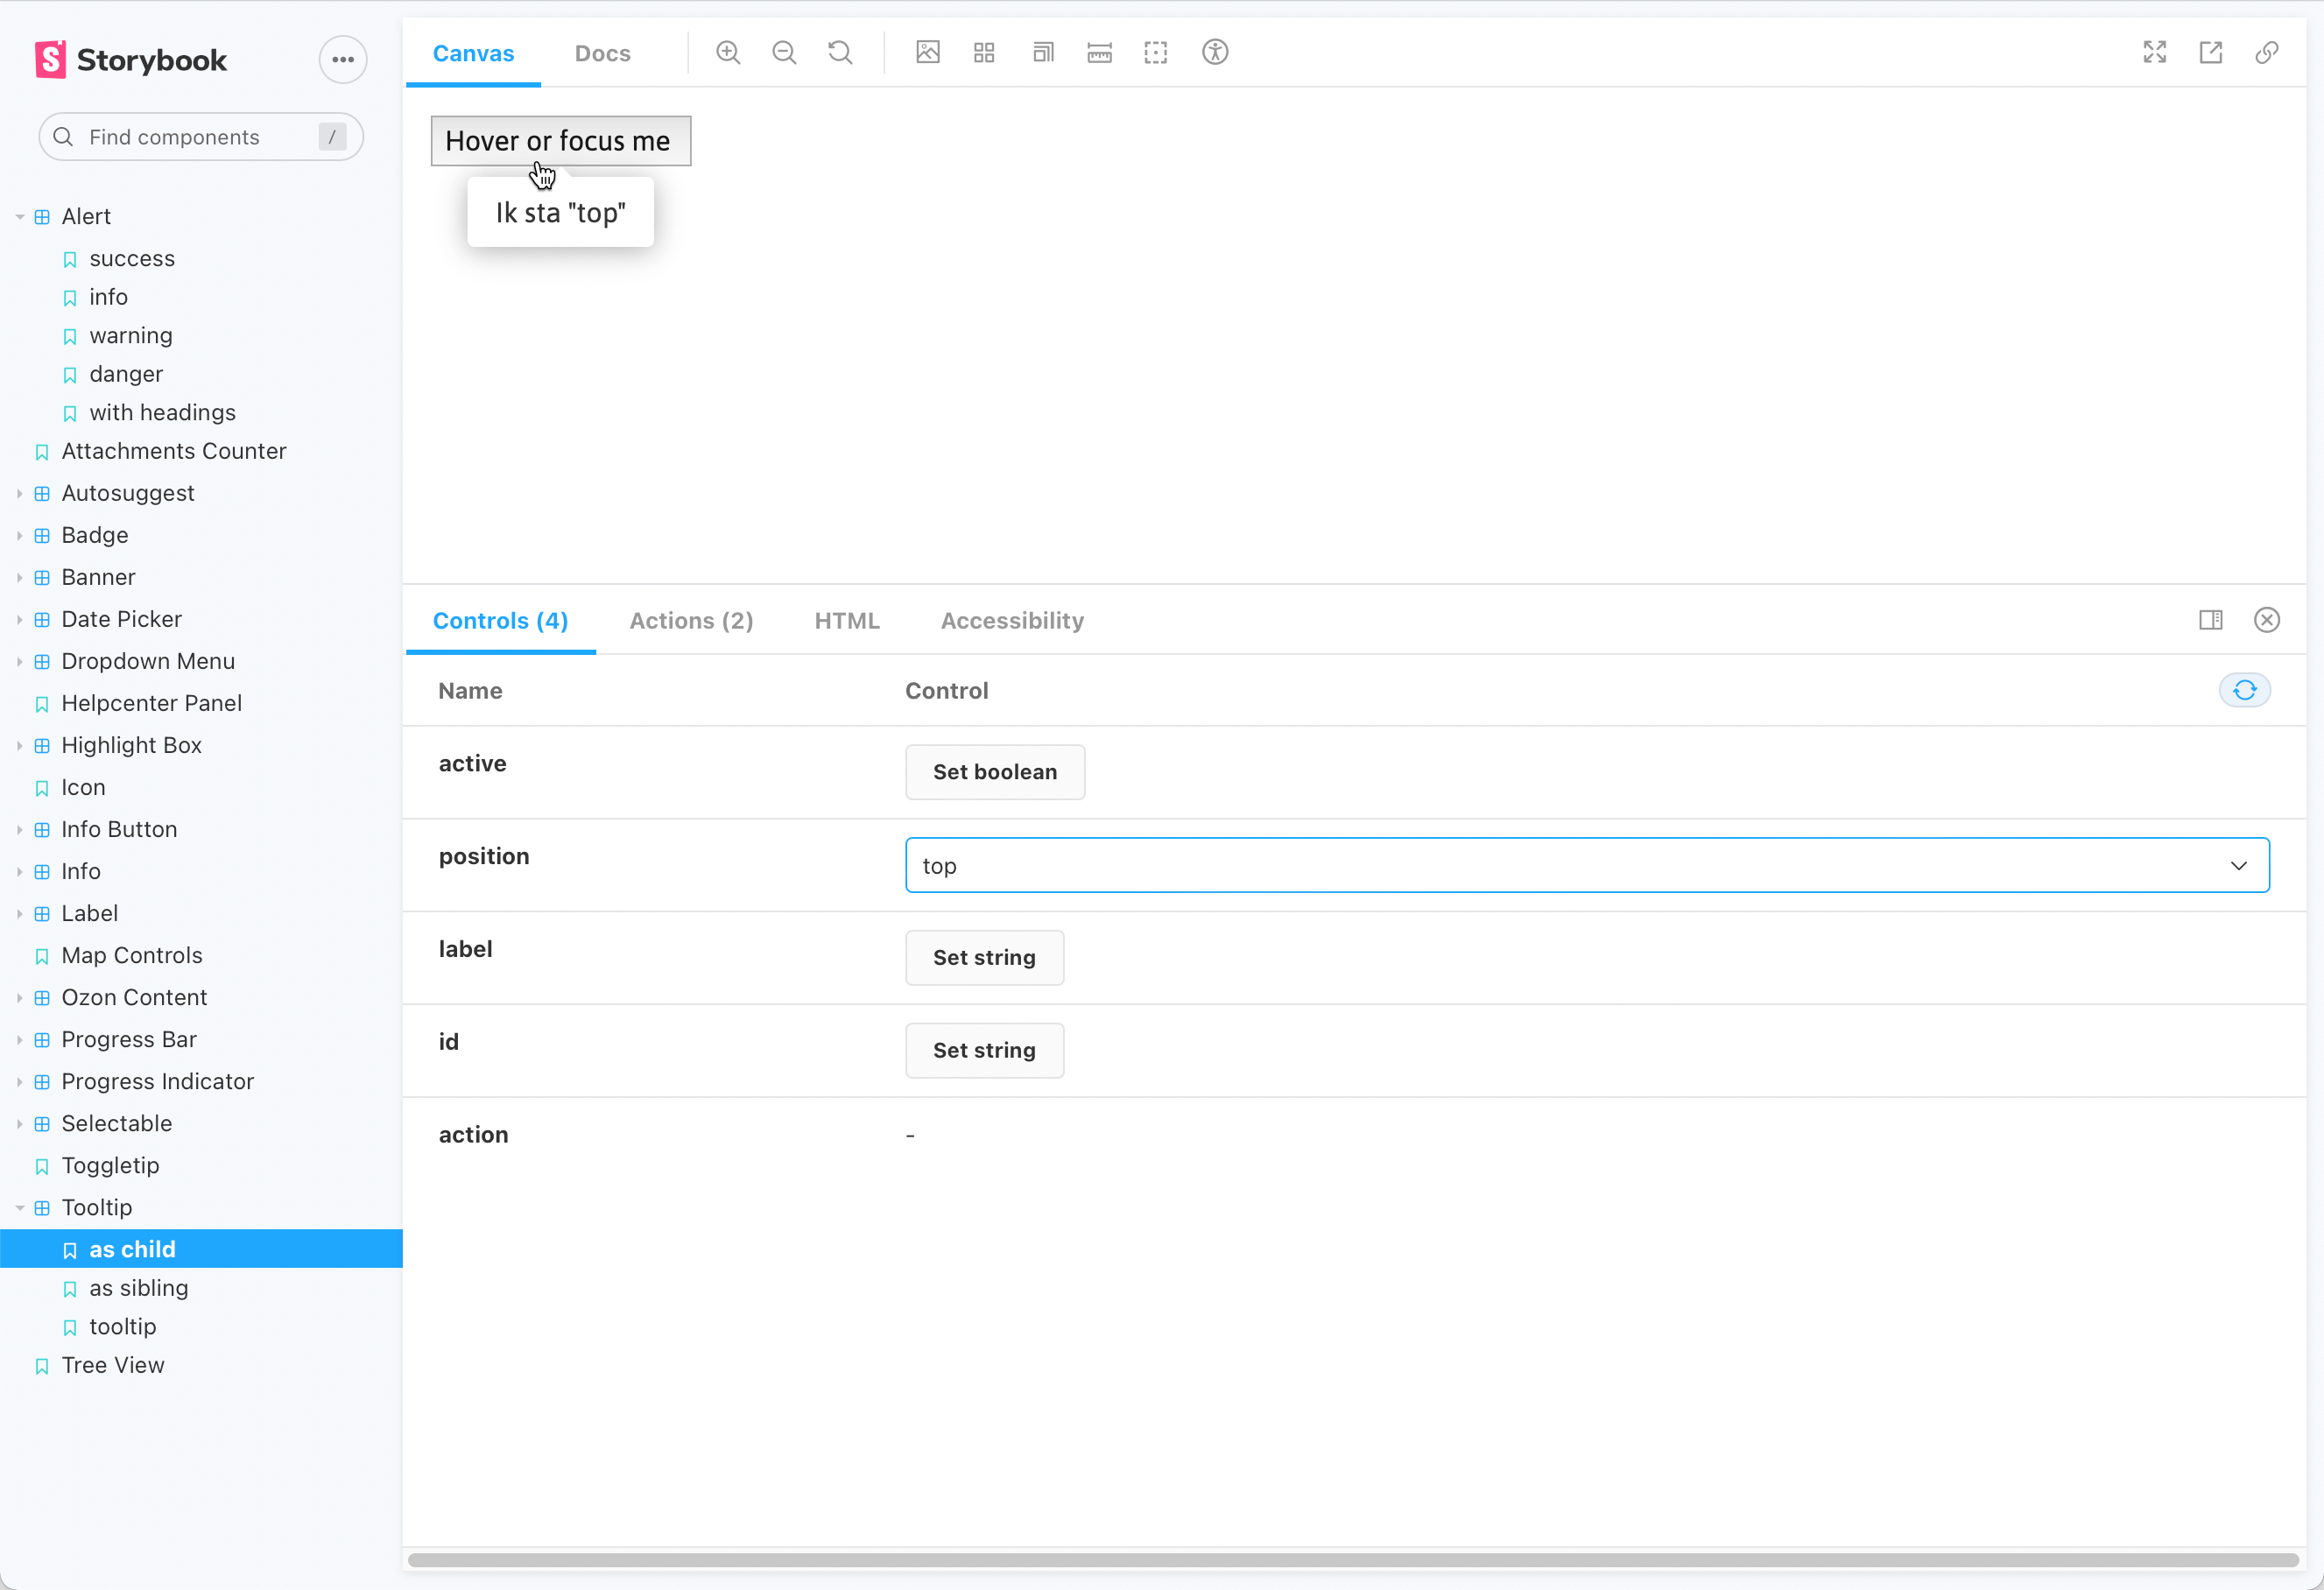Screen dimensions: 2324x1590
Task: Click Set string for the label control
Action: [x=984, y=957]
